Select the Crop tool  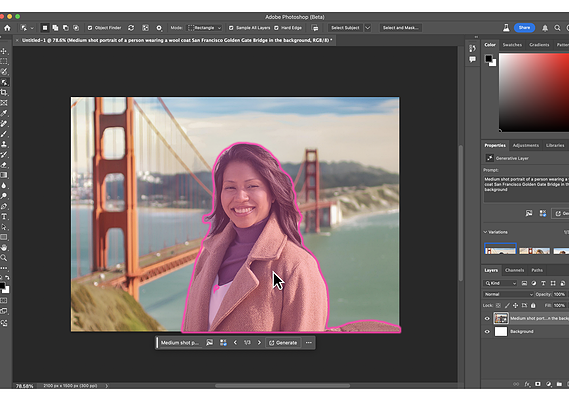pyautogui.click(x=4, y=92)
